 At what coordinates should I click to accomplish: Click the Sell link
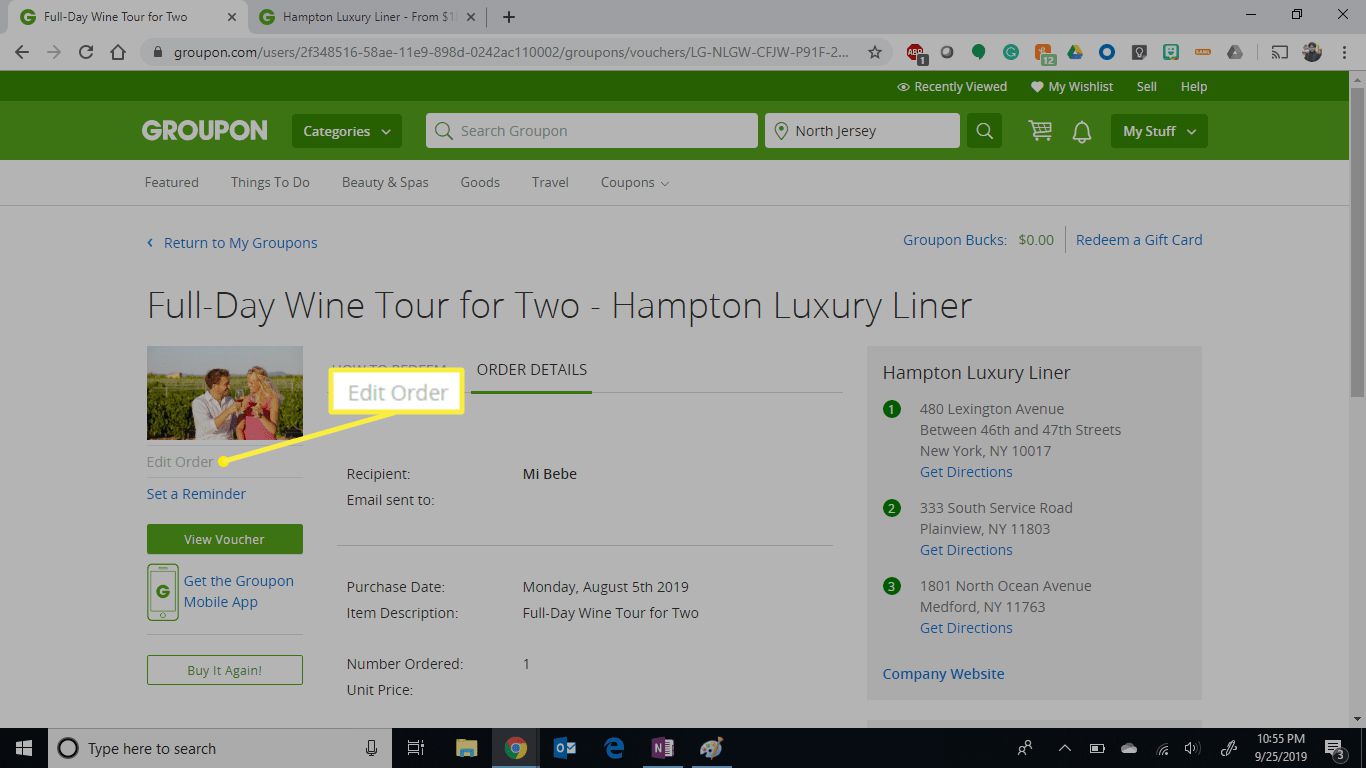(1147, 87)
